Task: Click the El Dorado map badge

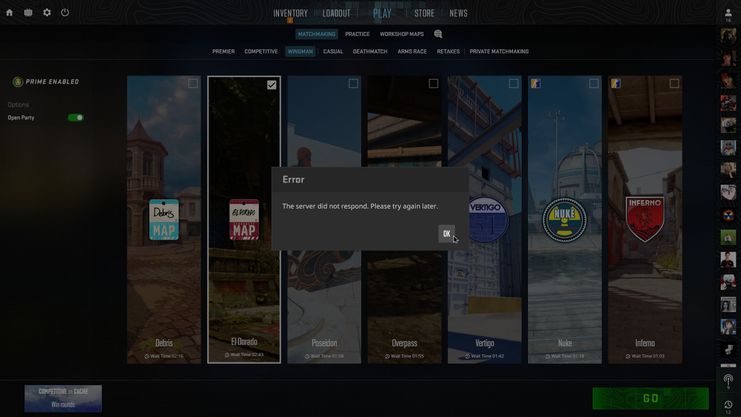Action: [x=244, y=219]
